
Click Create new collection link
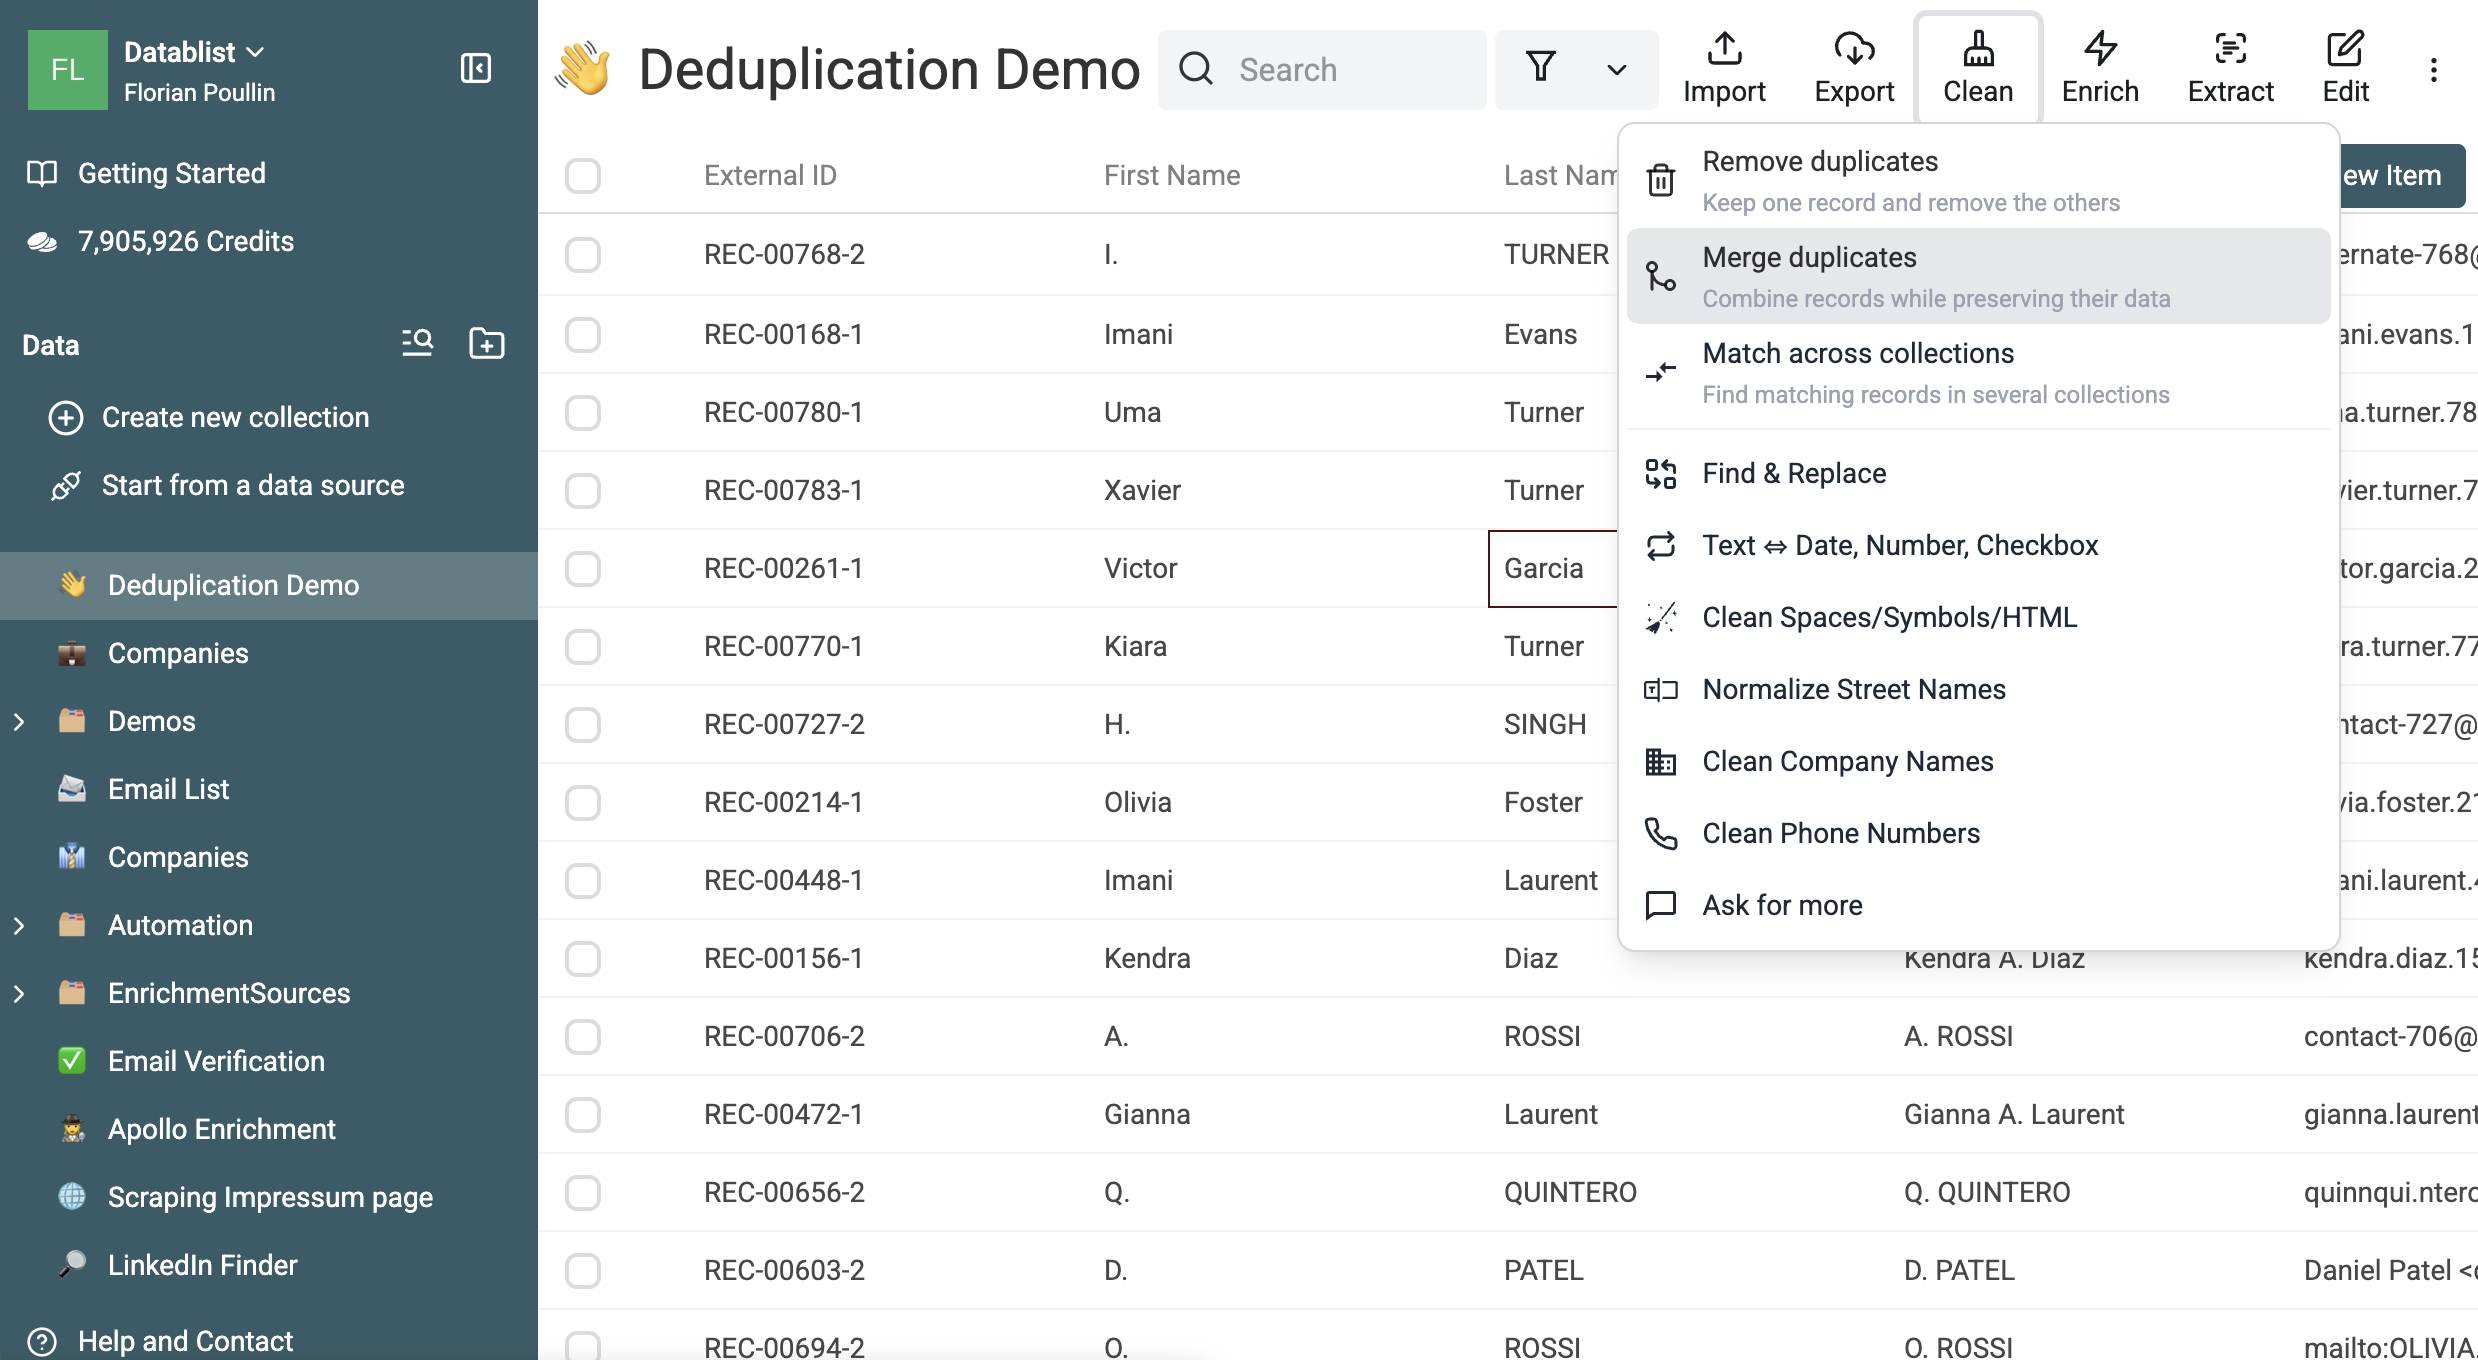point(235,417)
